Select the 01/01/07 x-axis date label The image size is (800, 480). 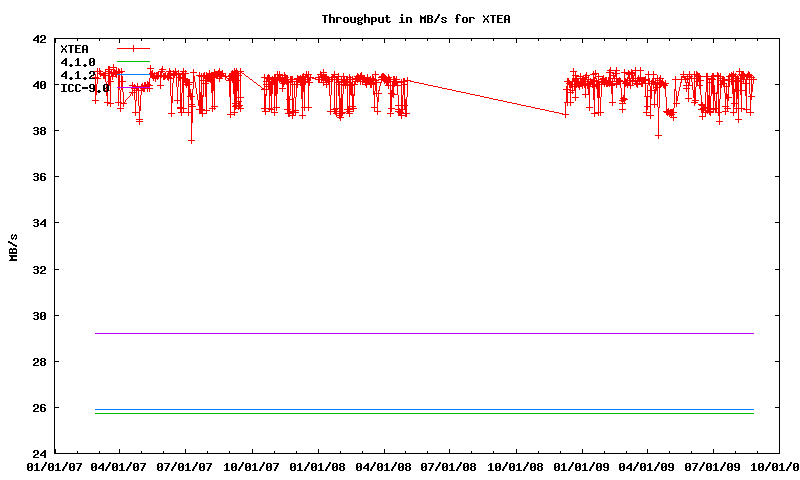(x=55, y=466)
